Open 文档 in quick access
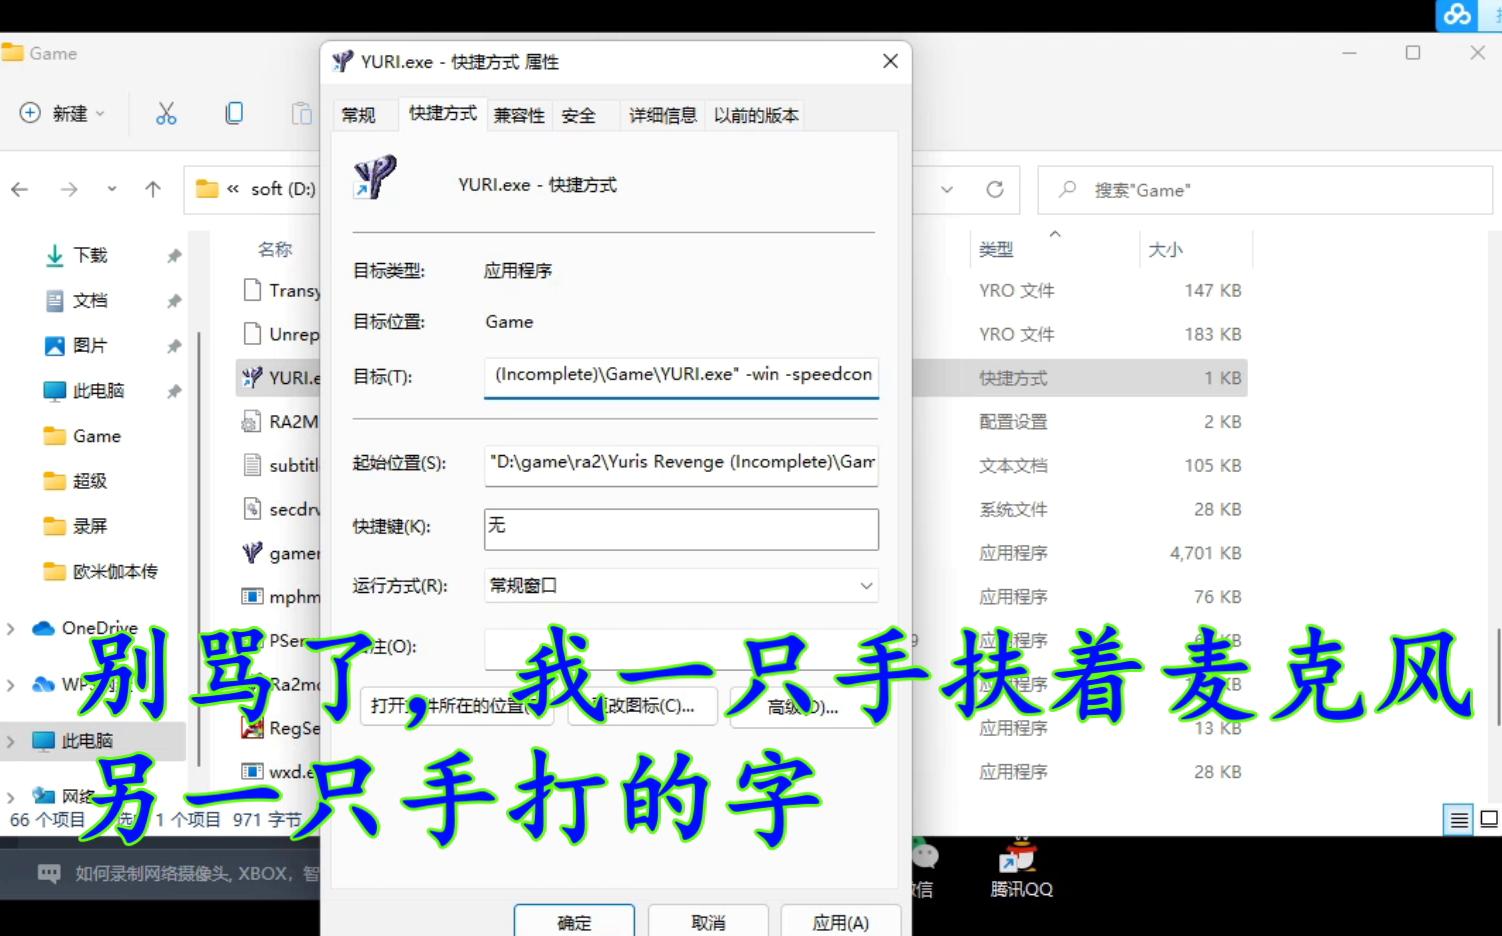 [90, 301]
